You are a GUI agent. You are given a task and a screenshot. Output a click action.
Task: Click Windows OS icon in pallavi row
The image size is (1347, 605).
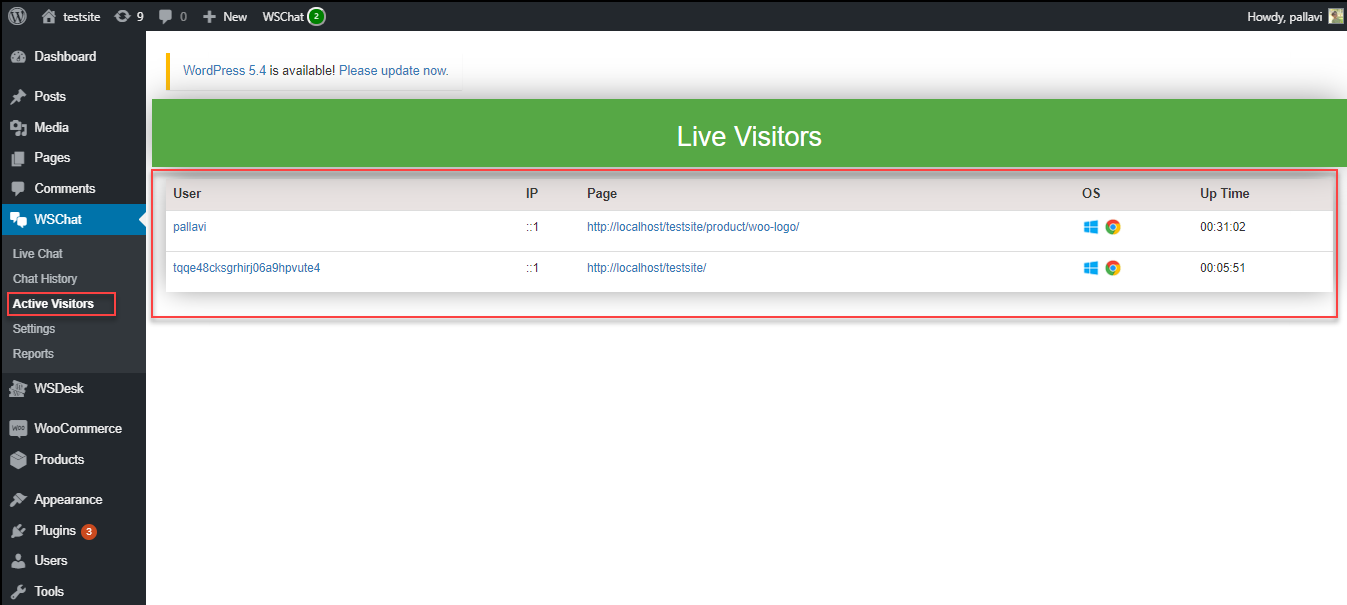click(x=1090, y=227)
